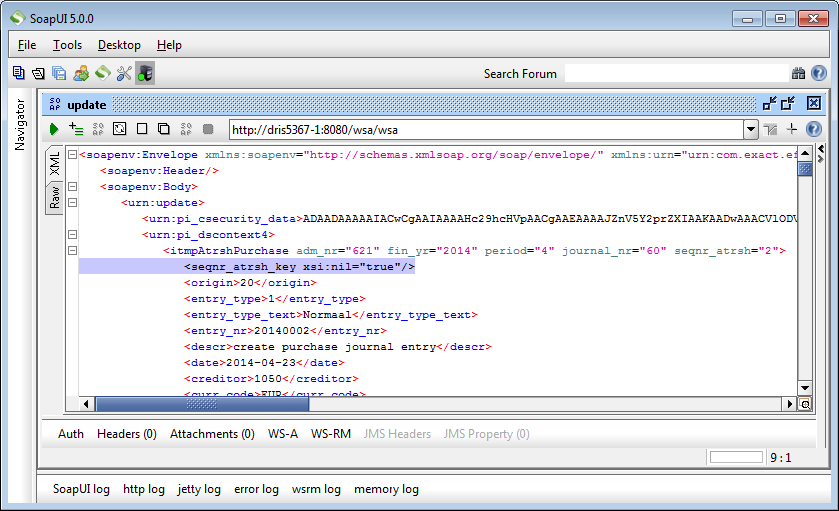This screenshot has width=839, height=511.
Task: Click the horizontal scrollbar right arrow
Action: [x=789, y=404]
